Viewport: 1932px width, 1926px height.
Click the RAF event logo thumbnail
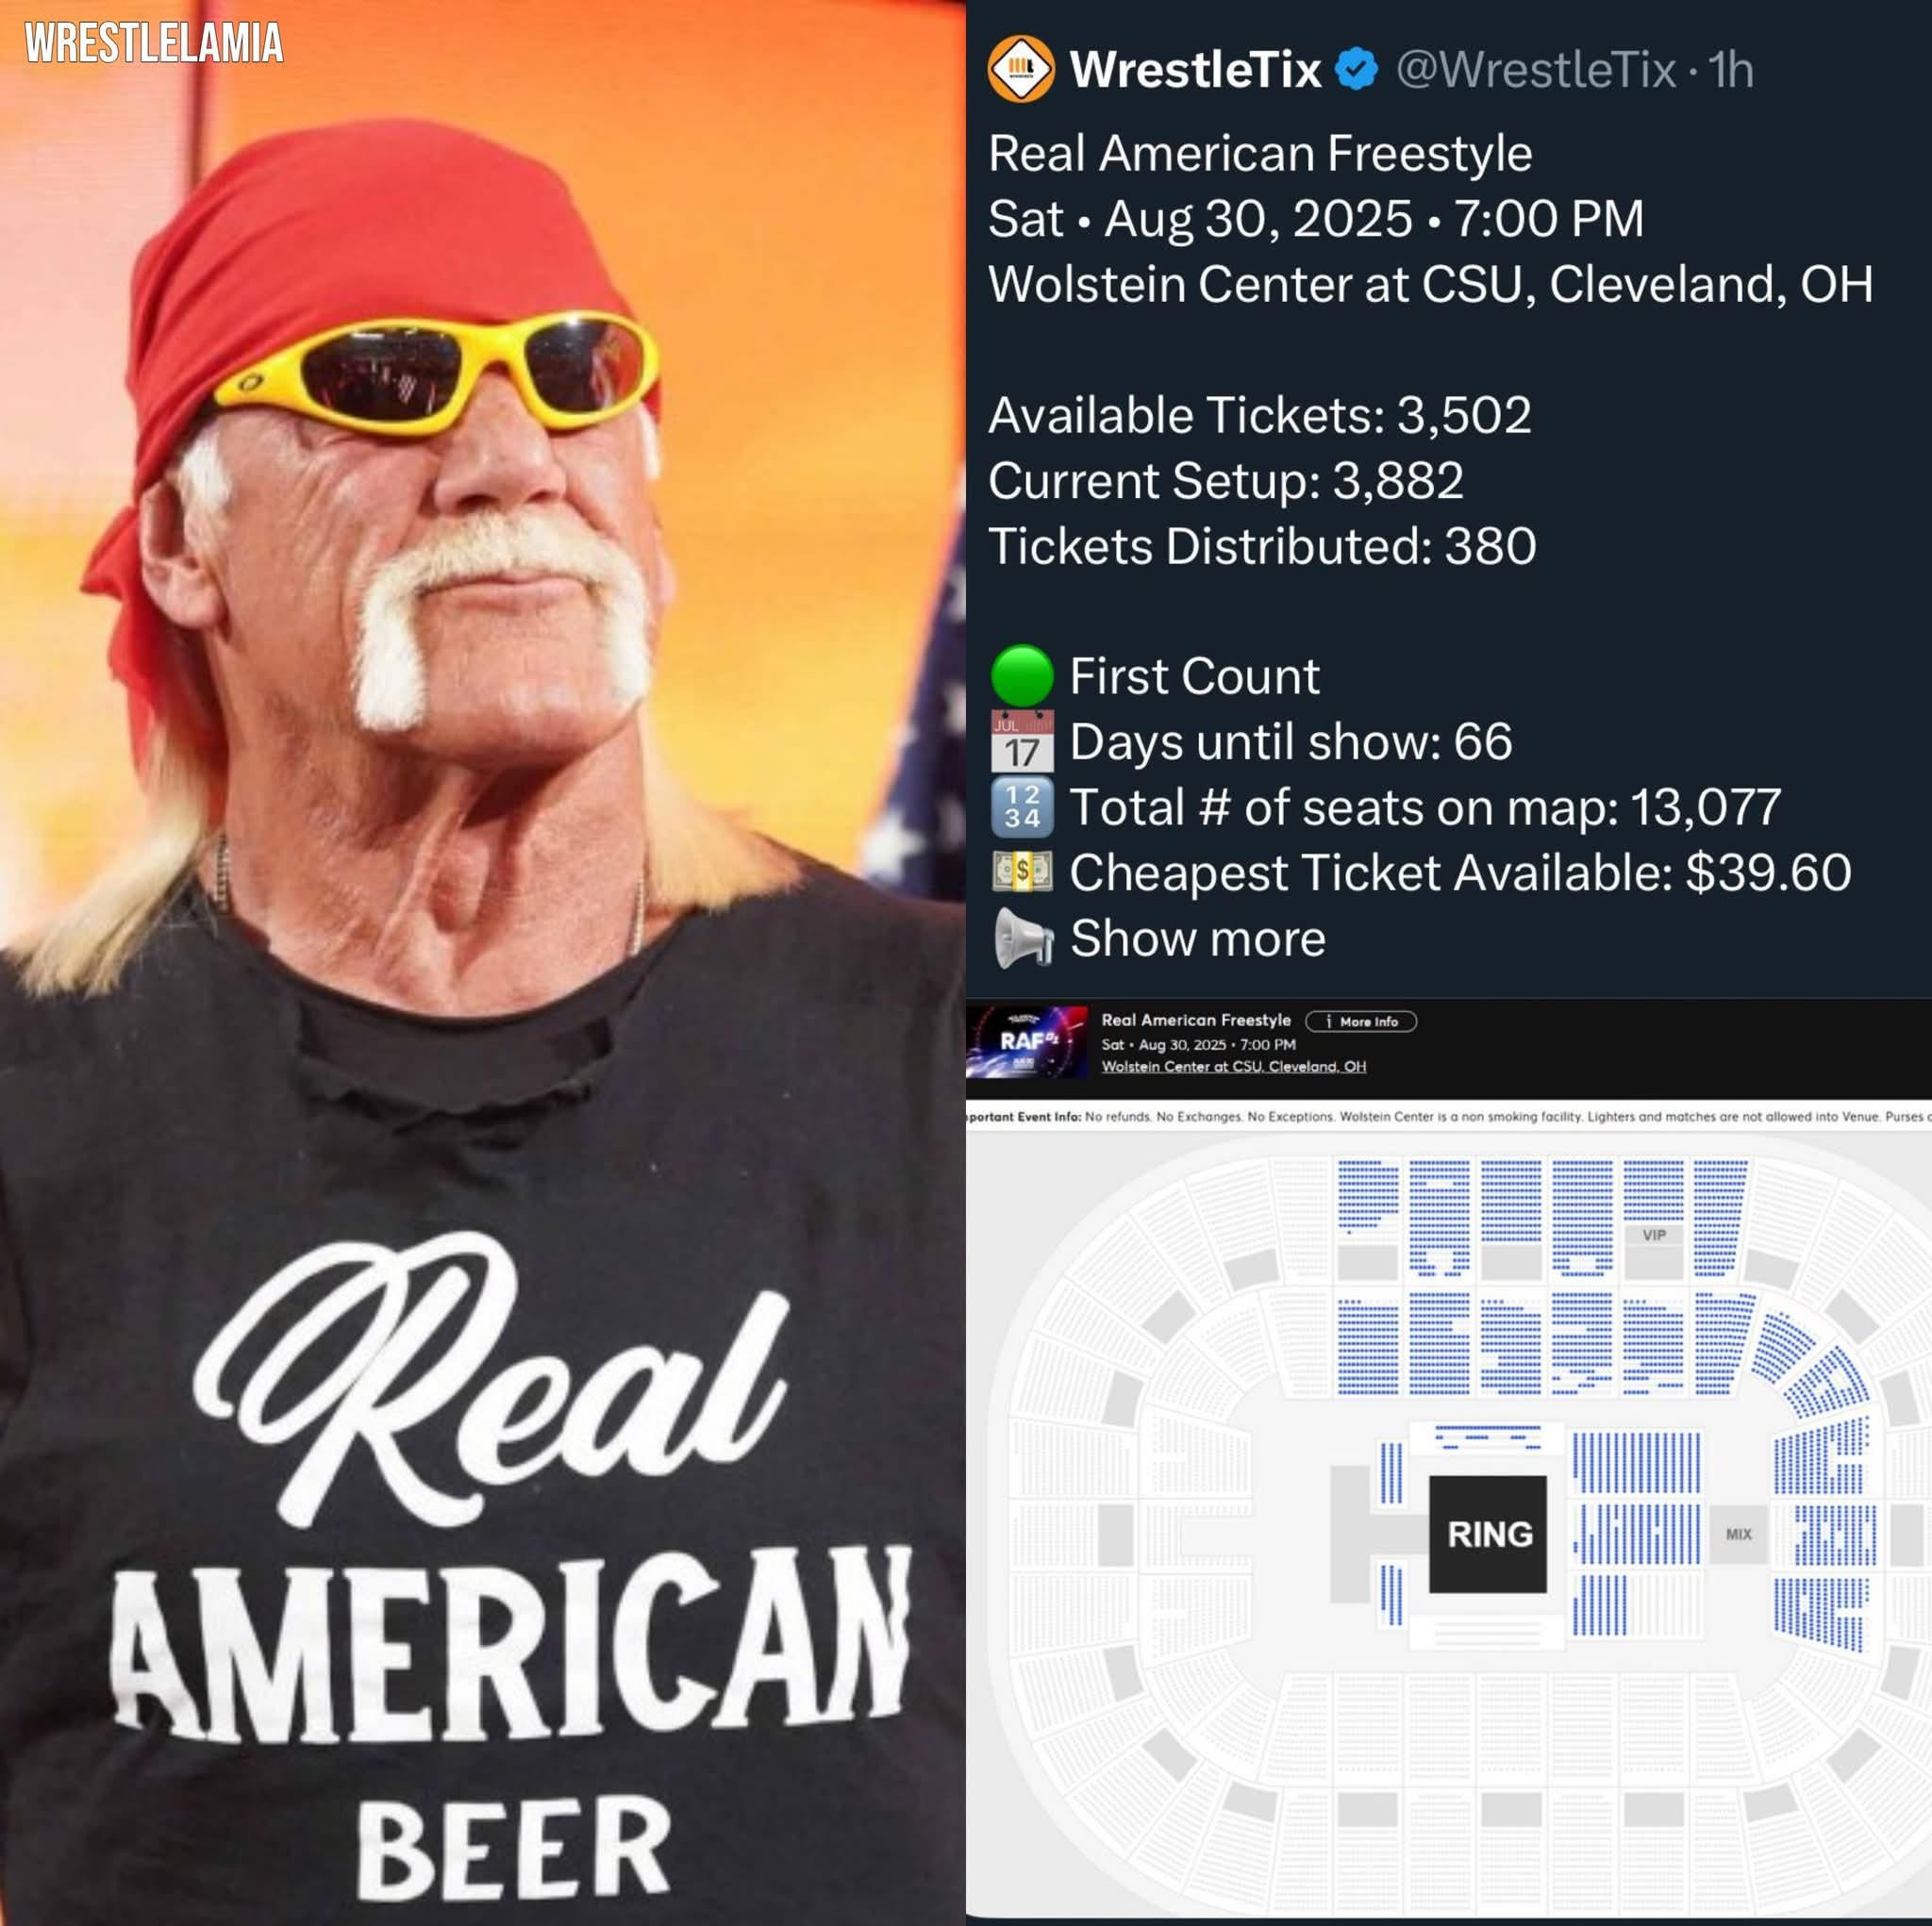[1027, 1042]
